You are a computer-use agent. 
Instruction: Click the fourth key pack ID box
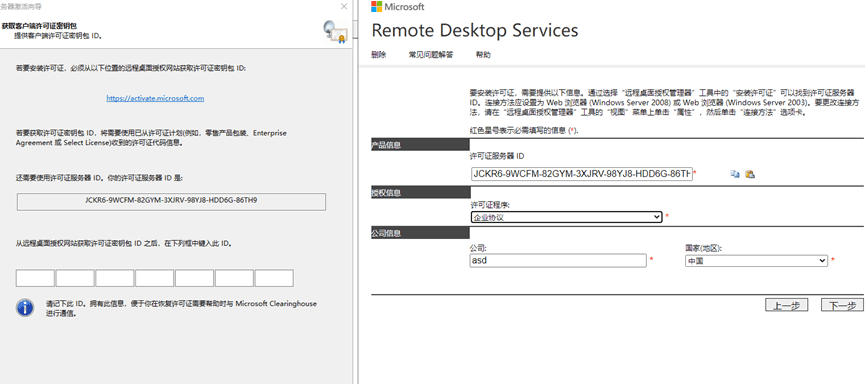click(154, 278)
